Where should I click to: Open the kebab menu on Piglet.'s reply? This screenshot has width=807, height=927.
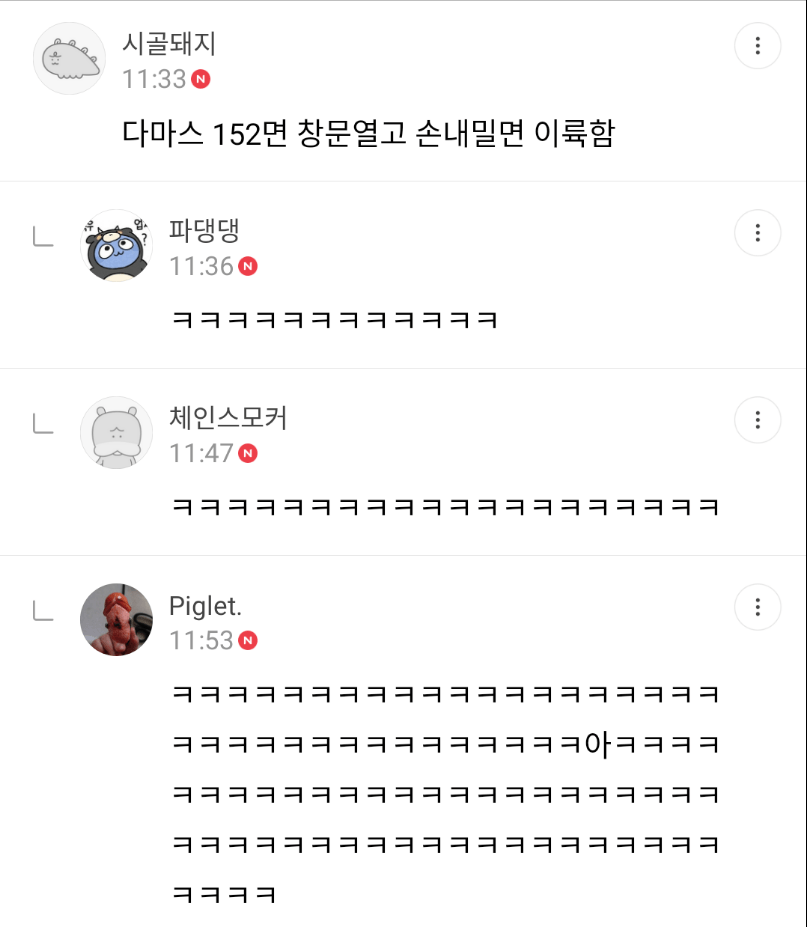[757, 607]
